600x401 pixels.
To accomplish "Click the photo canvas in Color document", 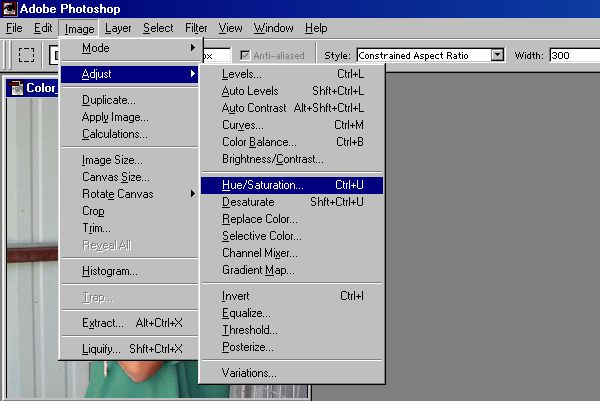I will (x=33, y=249).
